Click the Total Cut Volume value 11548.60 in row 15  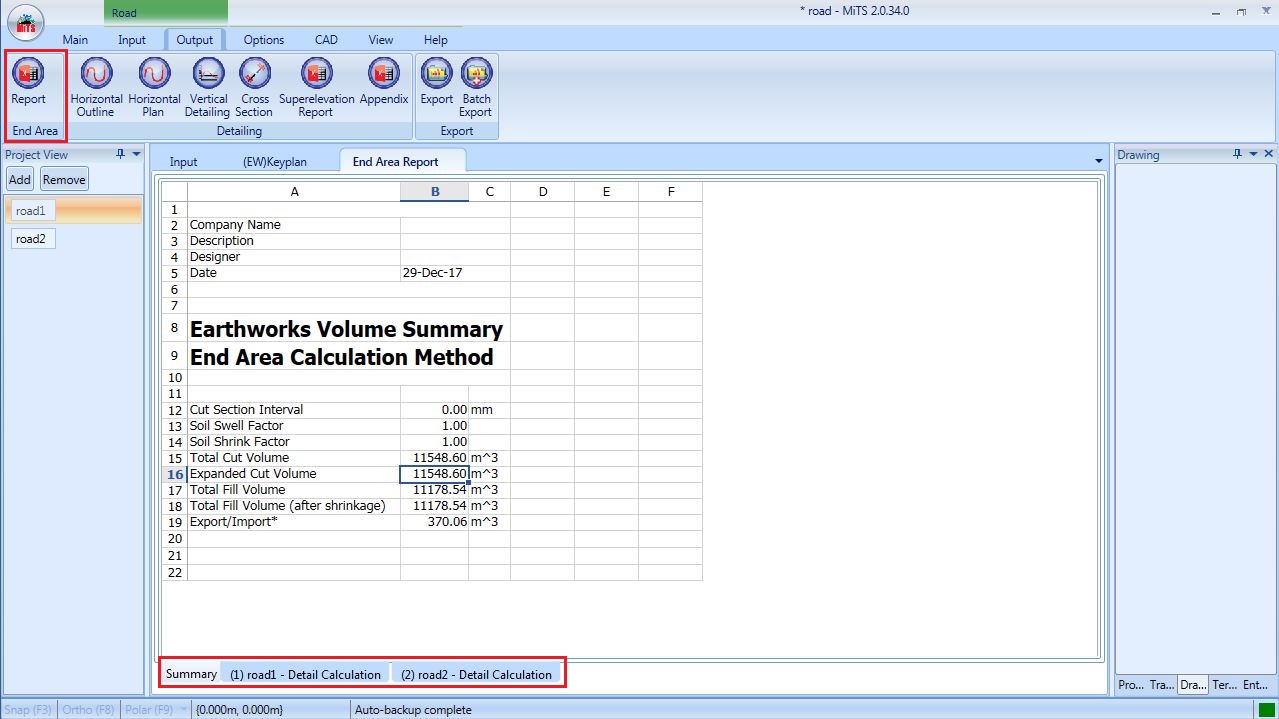434,458
